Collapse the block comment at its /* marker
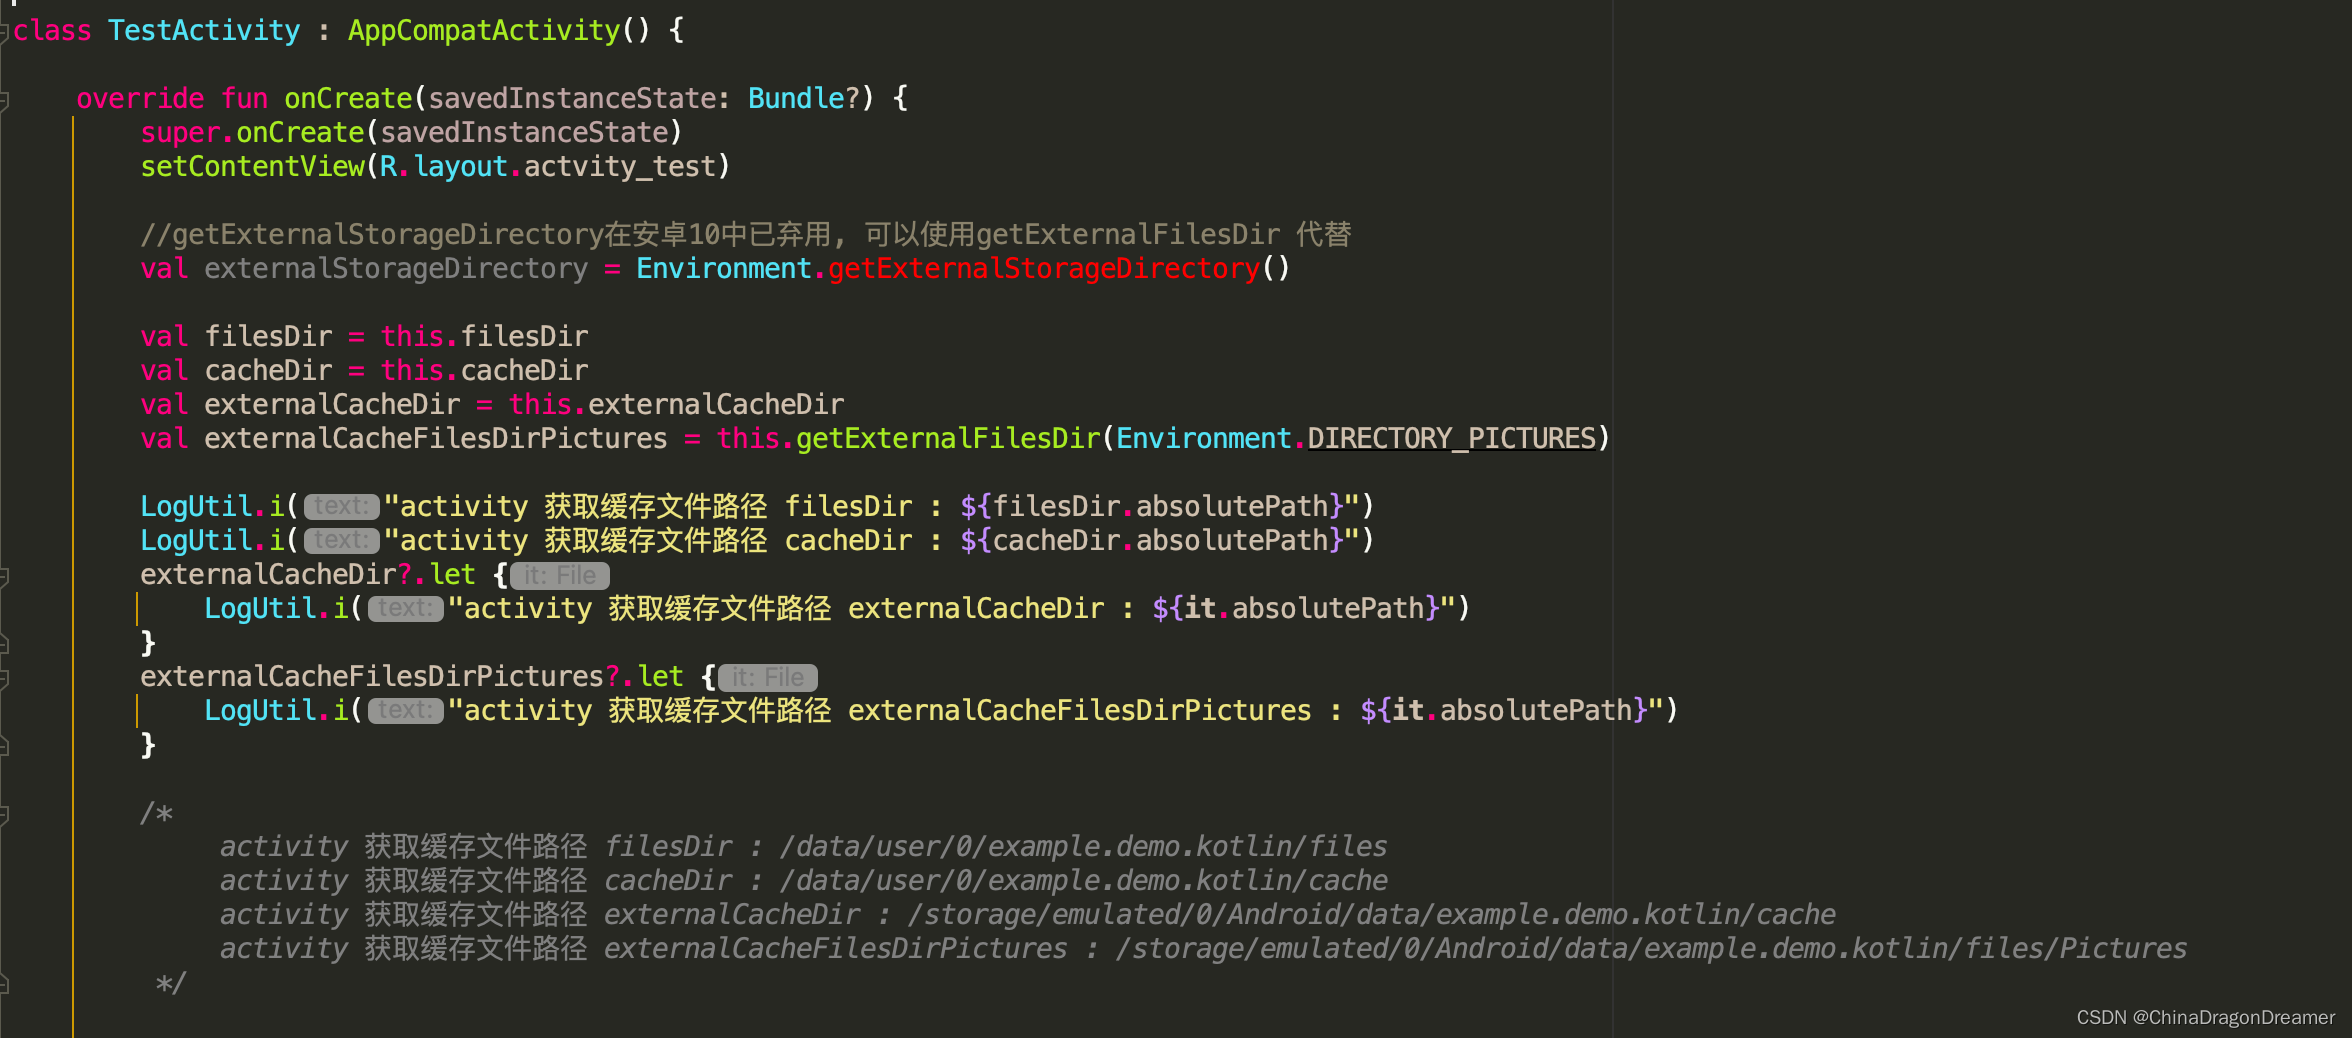This screenshot has width=2352, height=1038. [x=4, y=814]
